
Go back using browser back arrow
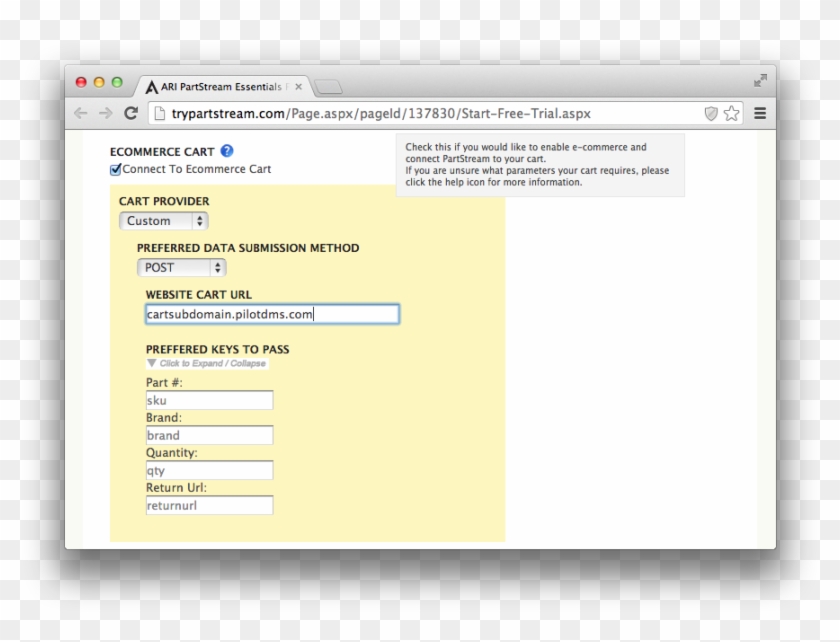(x=80, y=113)
